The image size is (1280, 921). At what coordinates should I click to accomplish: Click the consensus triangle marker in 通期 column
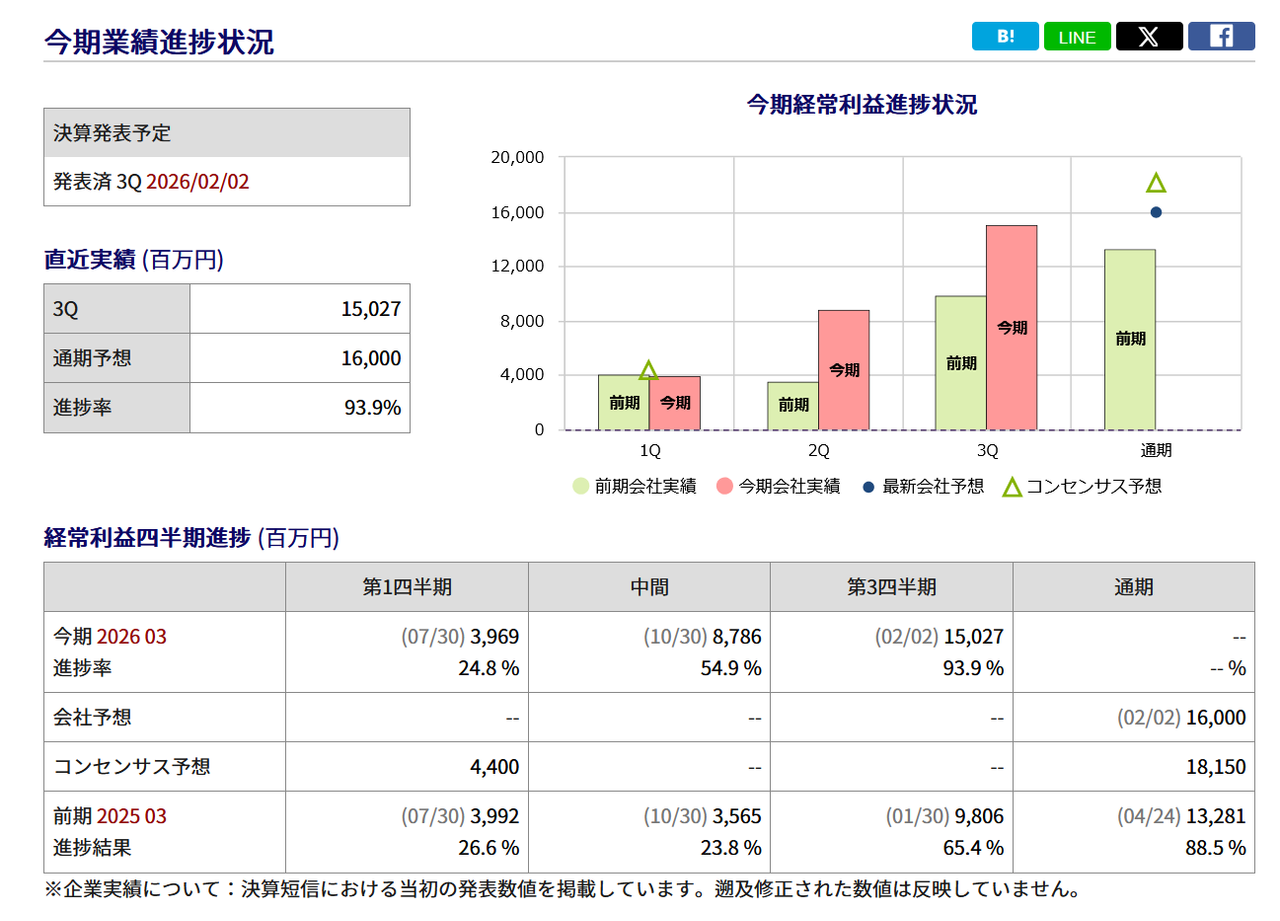click(1156, 183)
